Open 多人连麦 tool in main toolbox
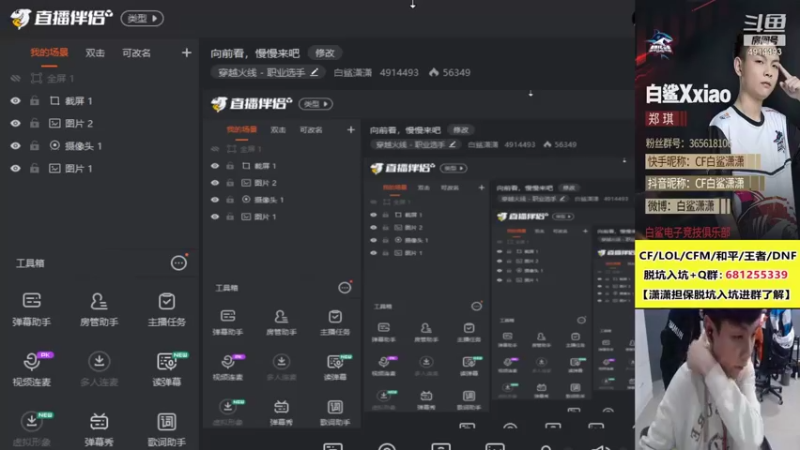Screen dimensions: 800x450 (99, 369)
